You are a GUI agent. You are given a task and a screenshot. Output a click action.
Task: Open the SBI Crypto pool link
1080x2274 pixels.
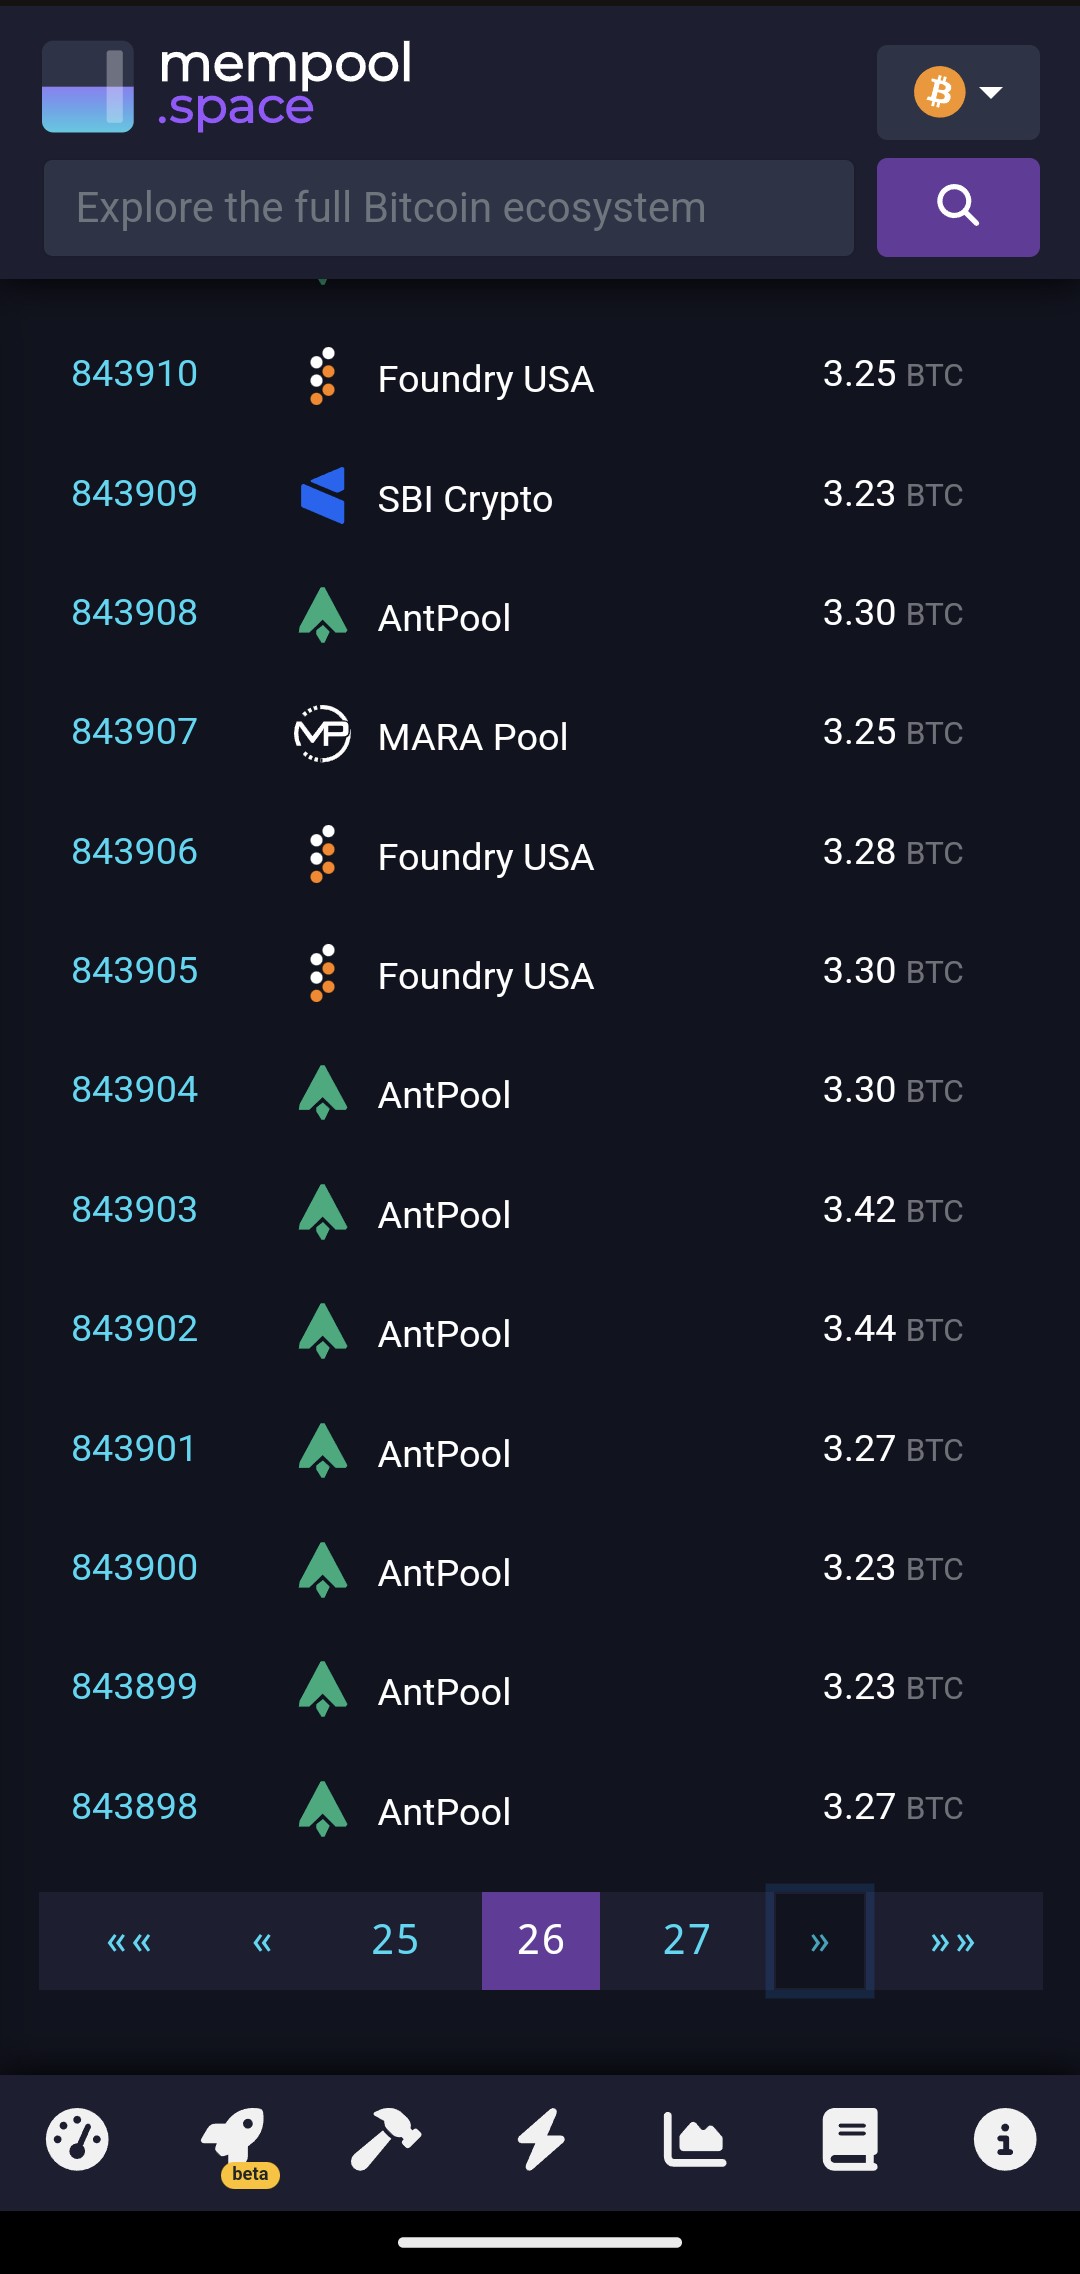464,498
